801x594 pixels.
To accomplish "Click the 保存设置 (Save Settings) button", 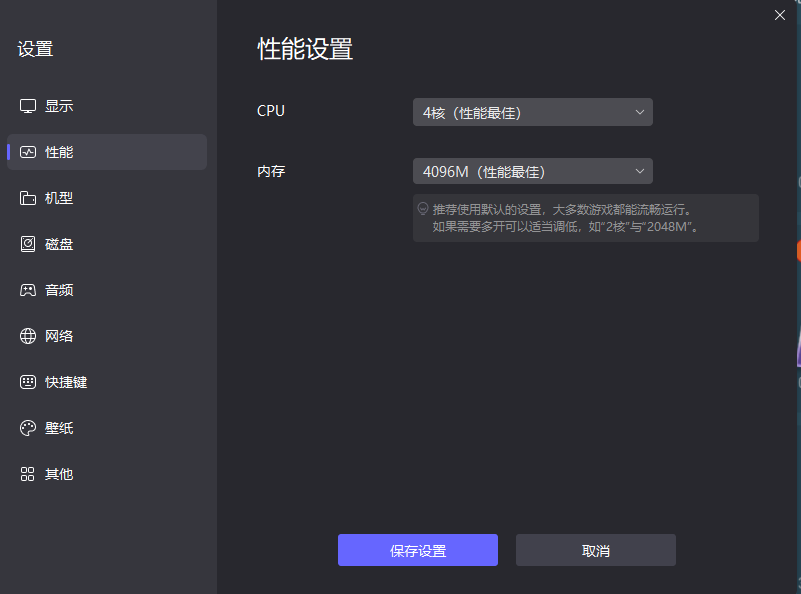I will pyautogui.click(x=417, y=550).
